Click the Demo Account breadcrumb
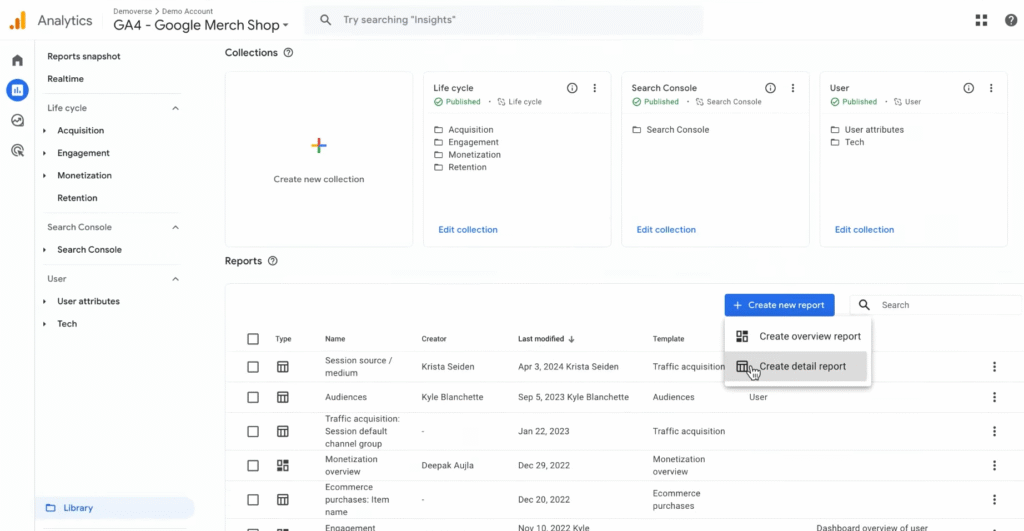Viewport: 1024px width, 531px height. [x=187, y=11]
